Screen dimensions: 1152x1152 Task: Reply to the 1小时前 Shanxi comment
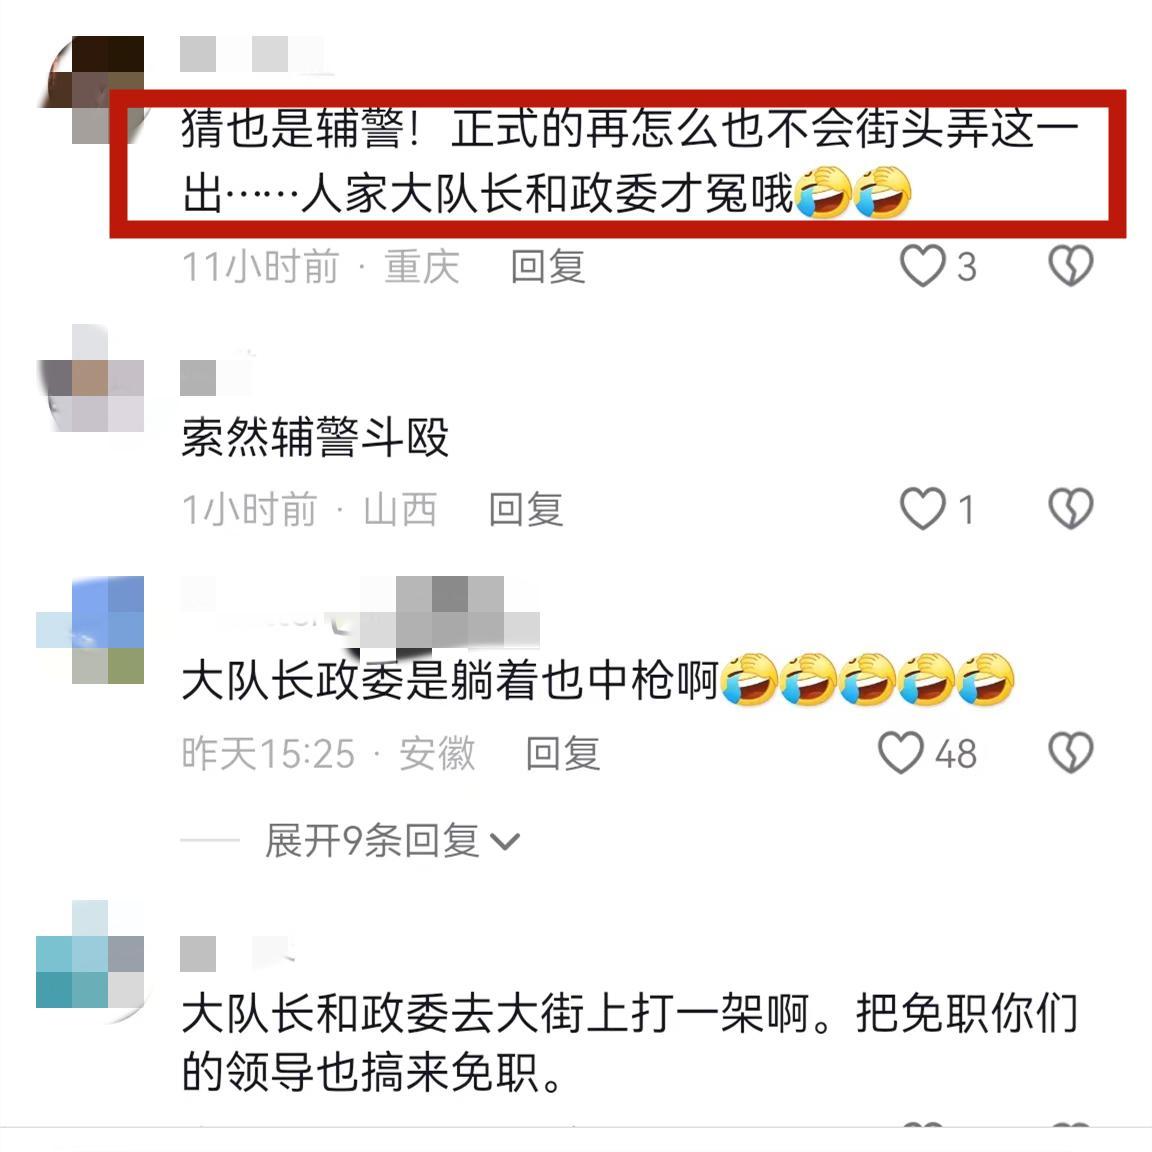pos(526,509)
